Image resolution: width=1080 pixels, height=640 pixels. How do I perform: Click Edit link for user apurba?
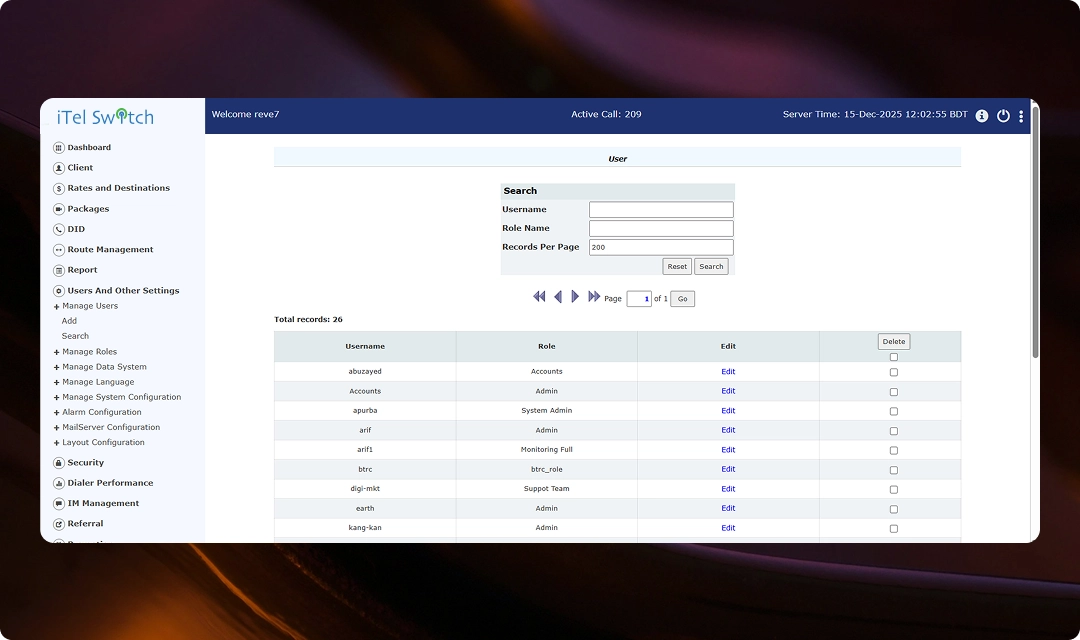click(728, 411)
